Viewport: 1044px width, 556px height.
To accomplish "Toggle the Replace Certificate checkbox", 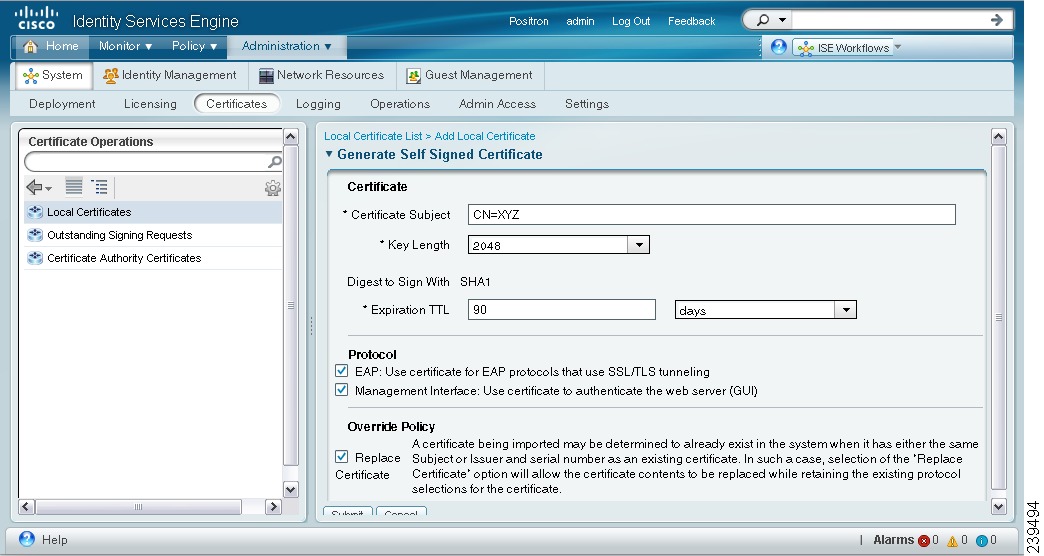I will (x=342, y=457).
